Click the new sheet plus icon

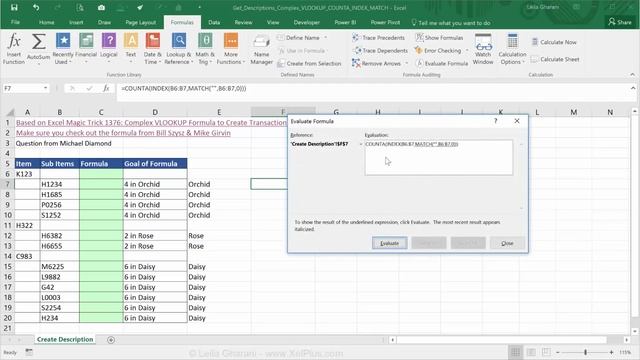pos(111,340)
